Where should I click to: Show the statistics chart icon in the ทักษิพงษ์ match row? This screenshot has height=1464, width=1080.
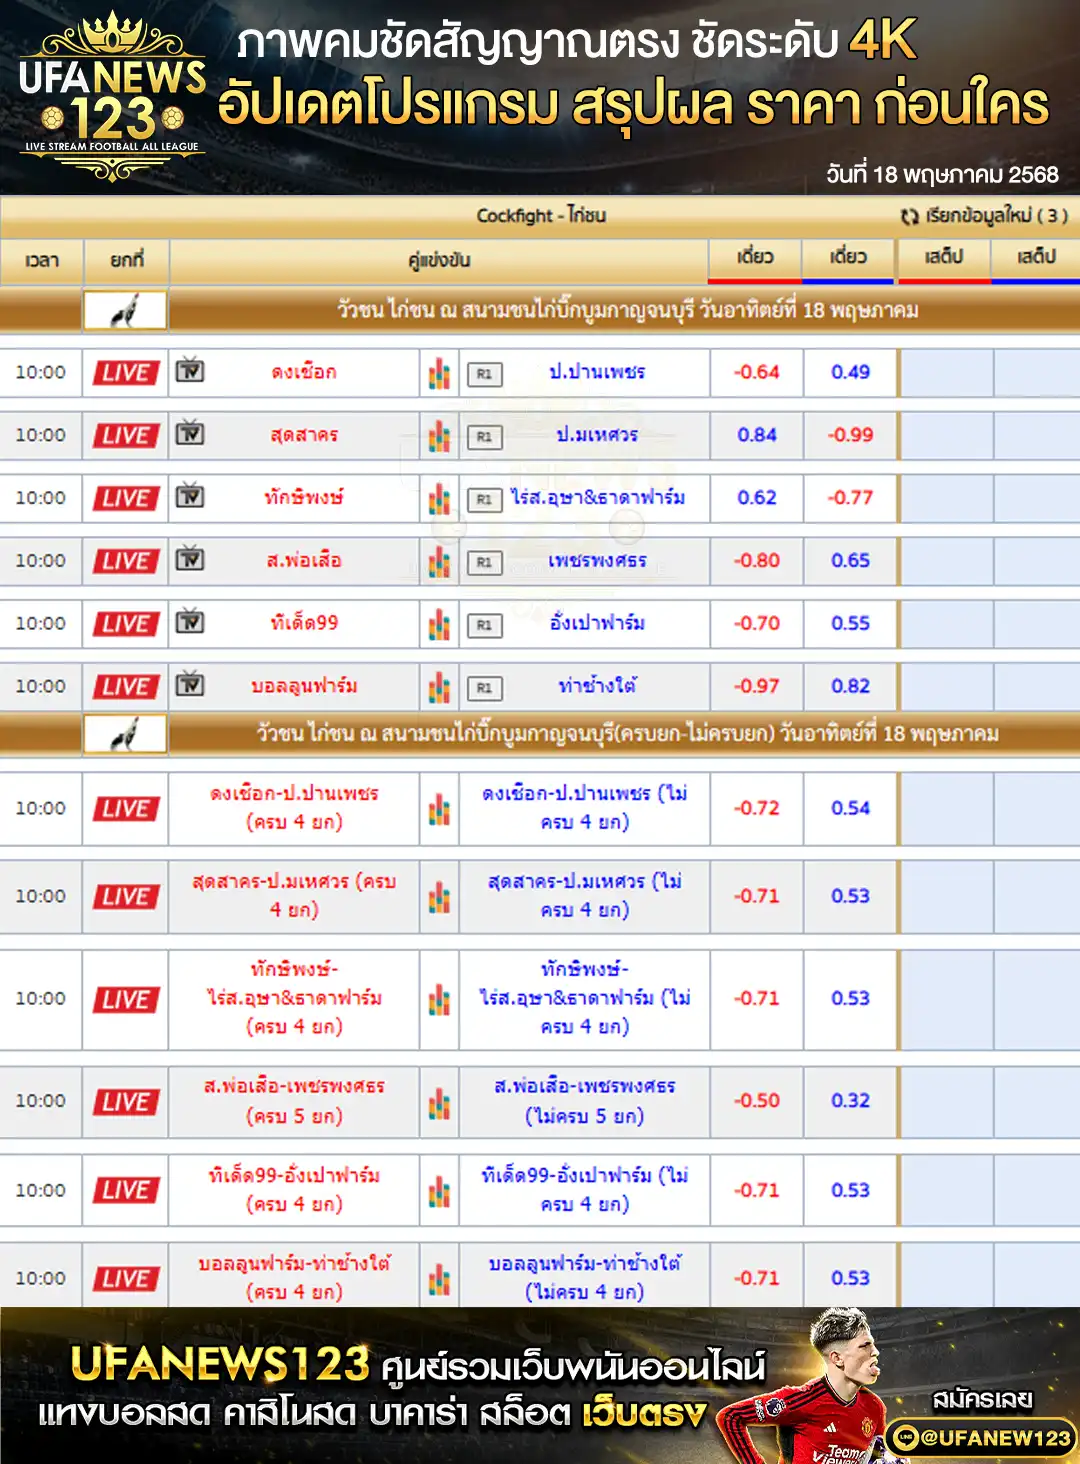439,499
